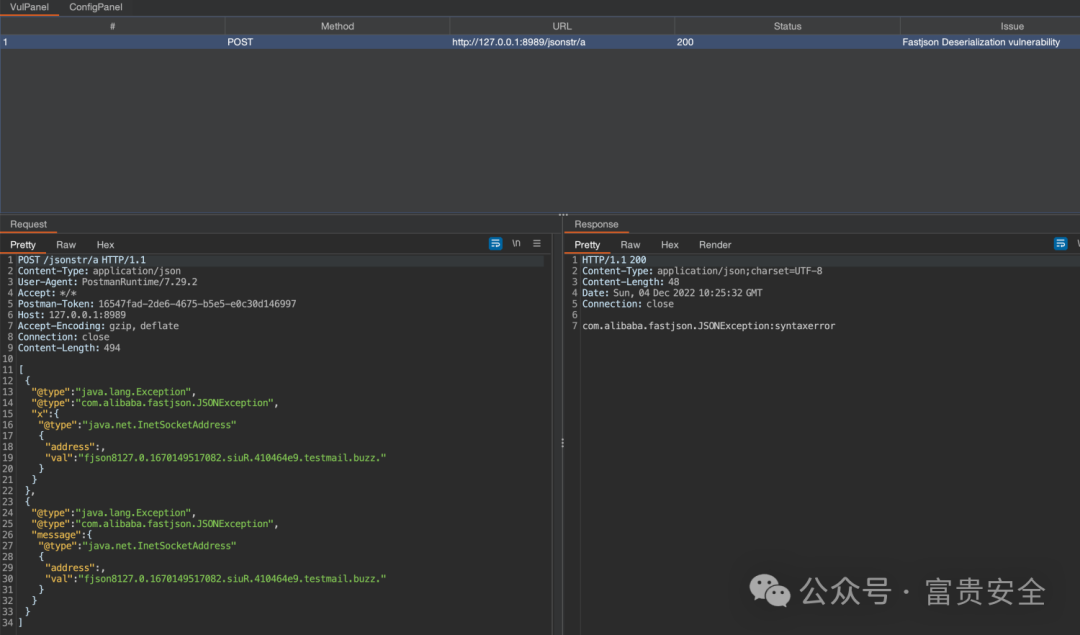Click the horizontal splitter handle above Response panel
Viewport: 1080px width, 635px height.
point(563,214)
